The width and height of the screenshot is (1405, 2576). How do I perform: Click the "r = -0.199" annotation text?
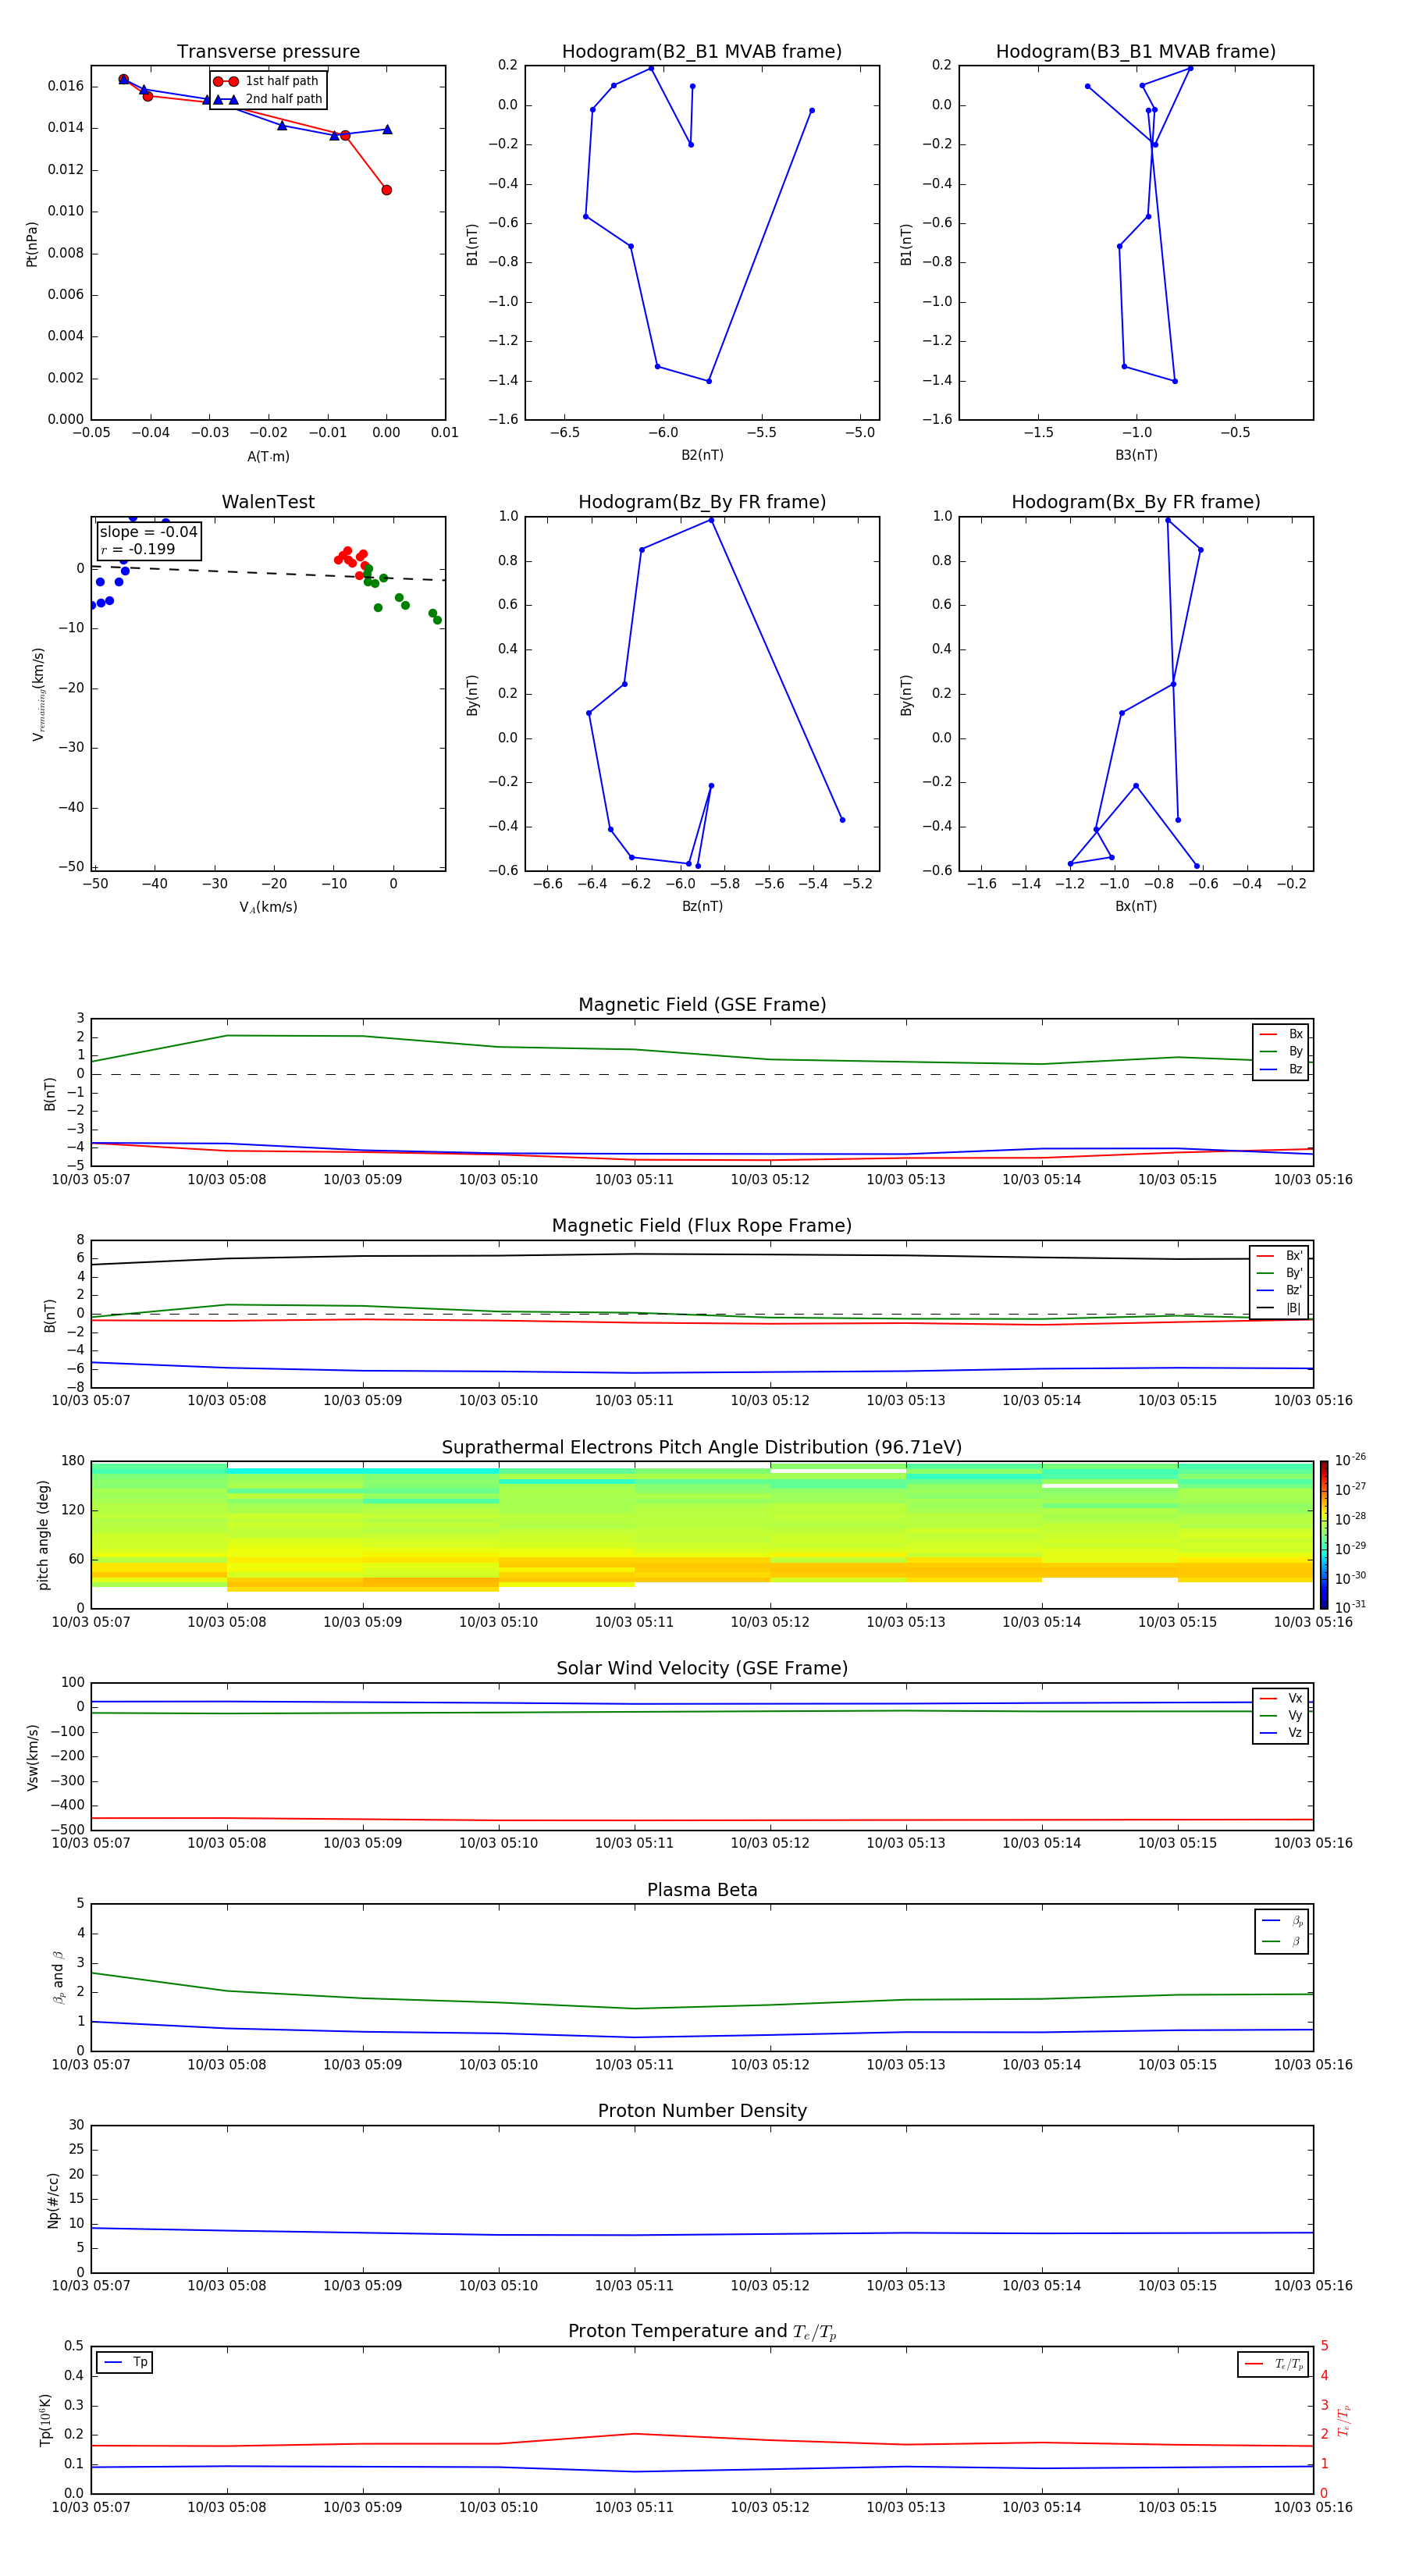click(138, 549)
